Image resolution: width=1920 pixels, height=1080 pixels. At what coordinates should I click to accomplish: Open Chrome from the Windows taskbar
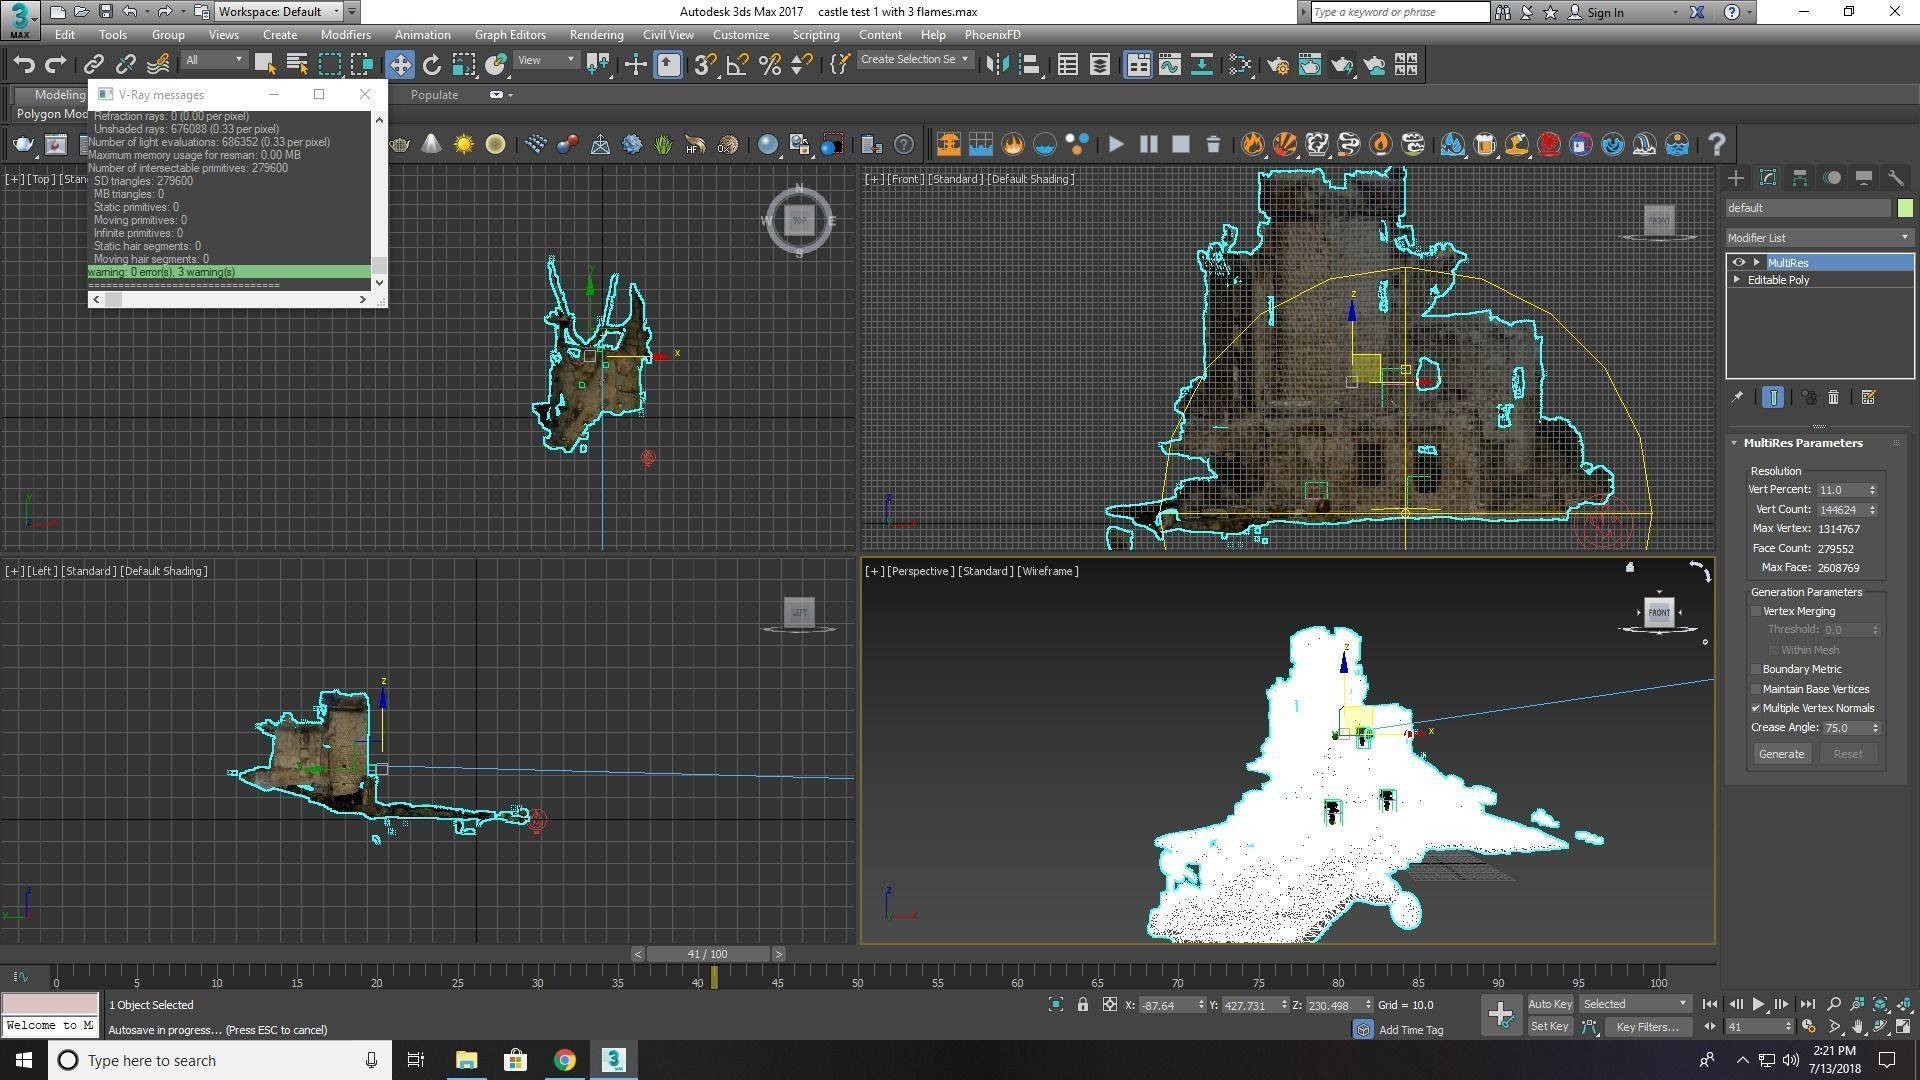tap(565, 1060)
